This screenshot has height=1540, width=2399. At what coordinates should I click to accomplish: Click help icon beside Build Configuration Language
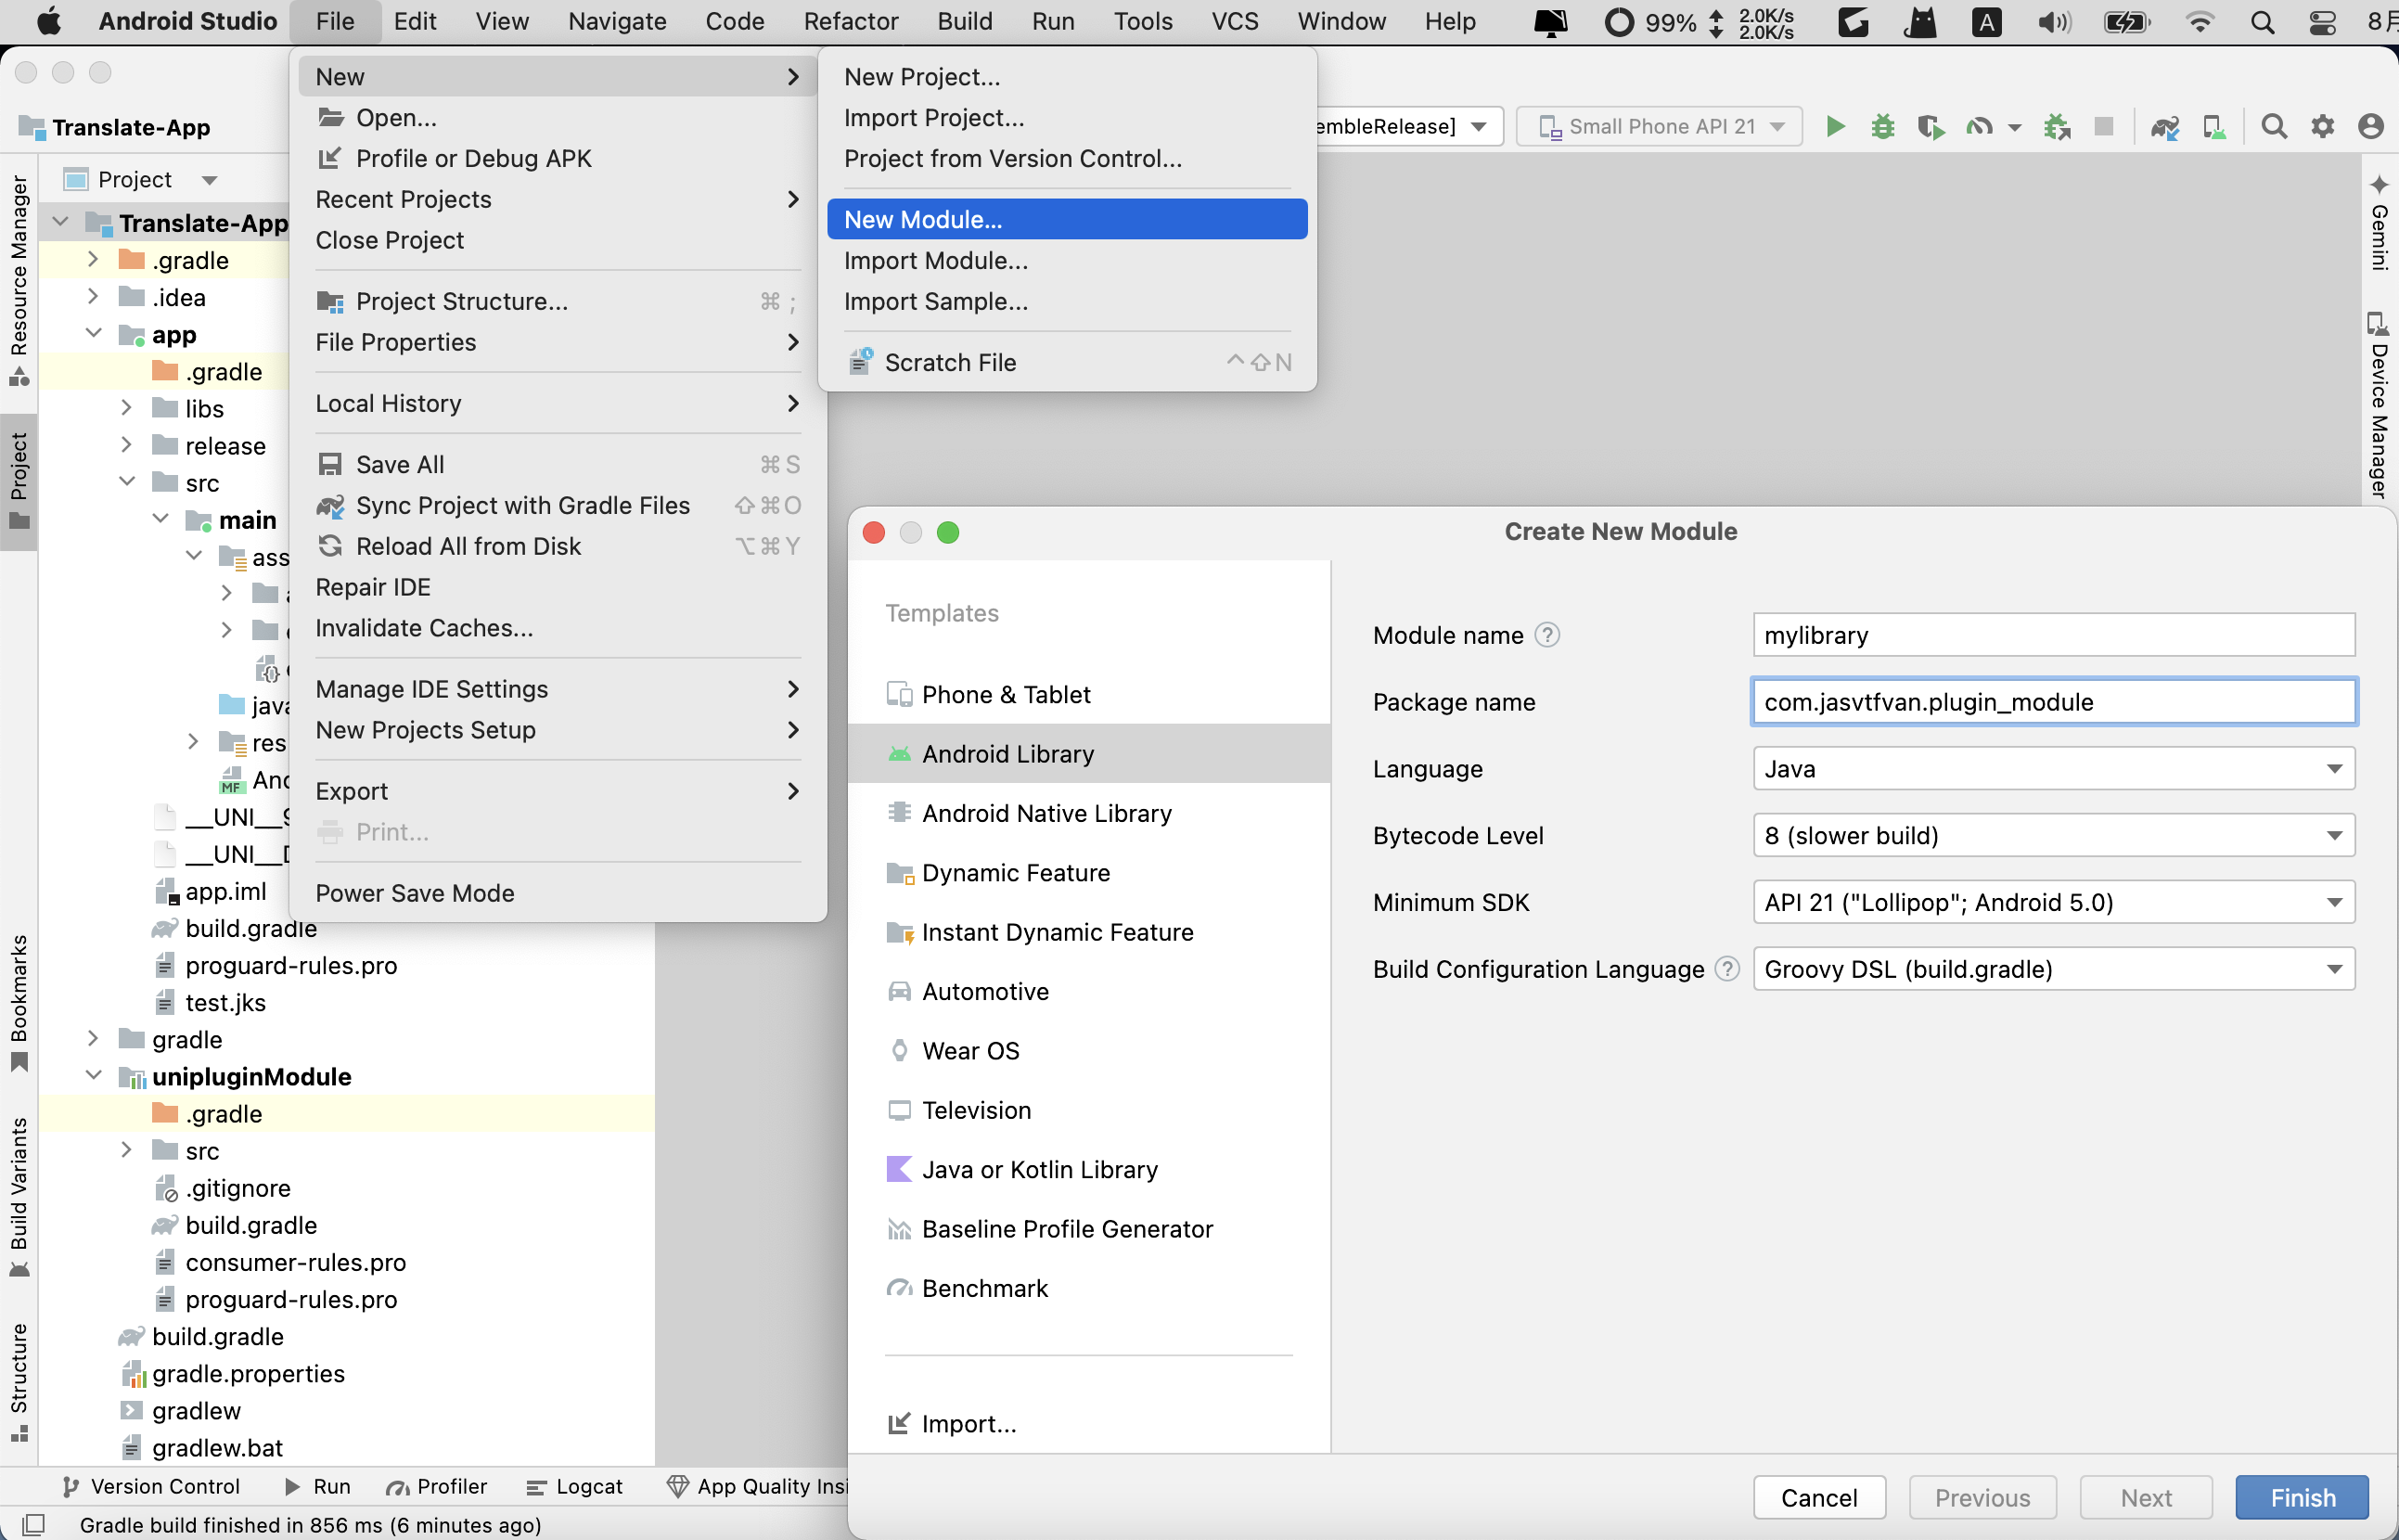(x=1727, y=969)
